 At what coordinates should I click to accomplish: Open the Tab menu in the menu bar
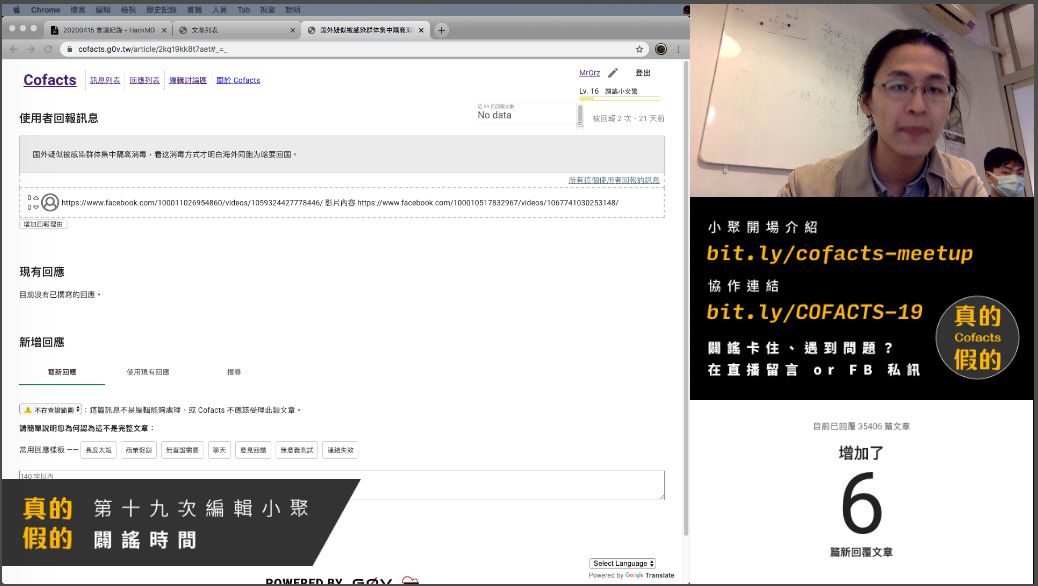244,10
